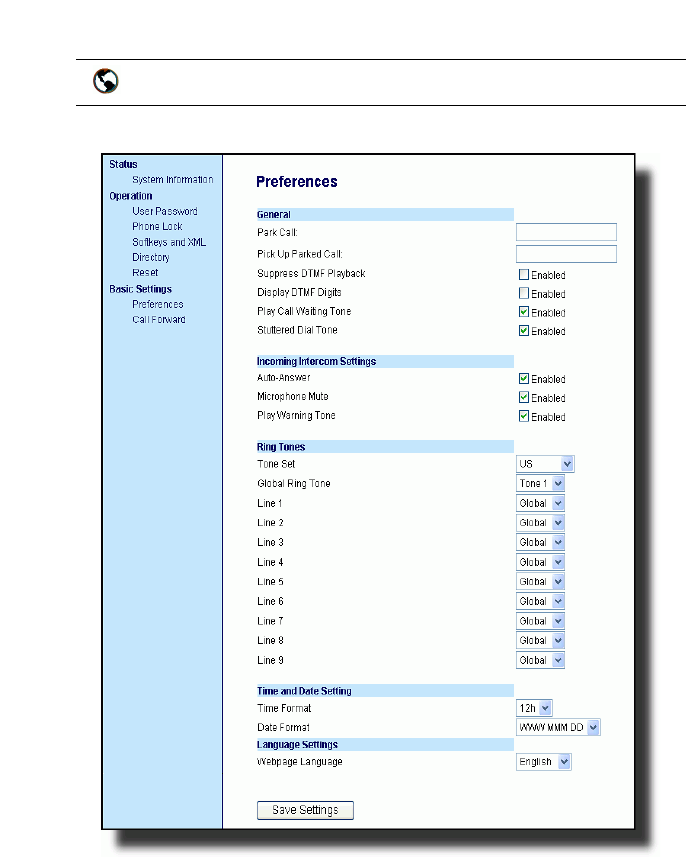Viewport: 686px width, 857px height.
Task: Click the Status sidebar heading
Action: point(123,165)
